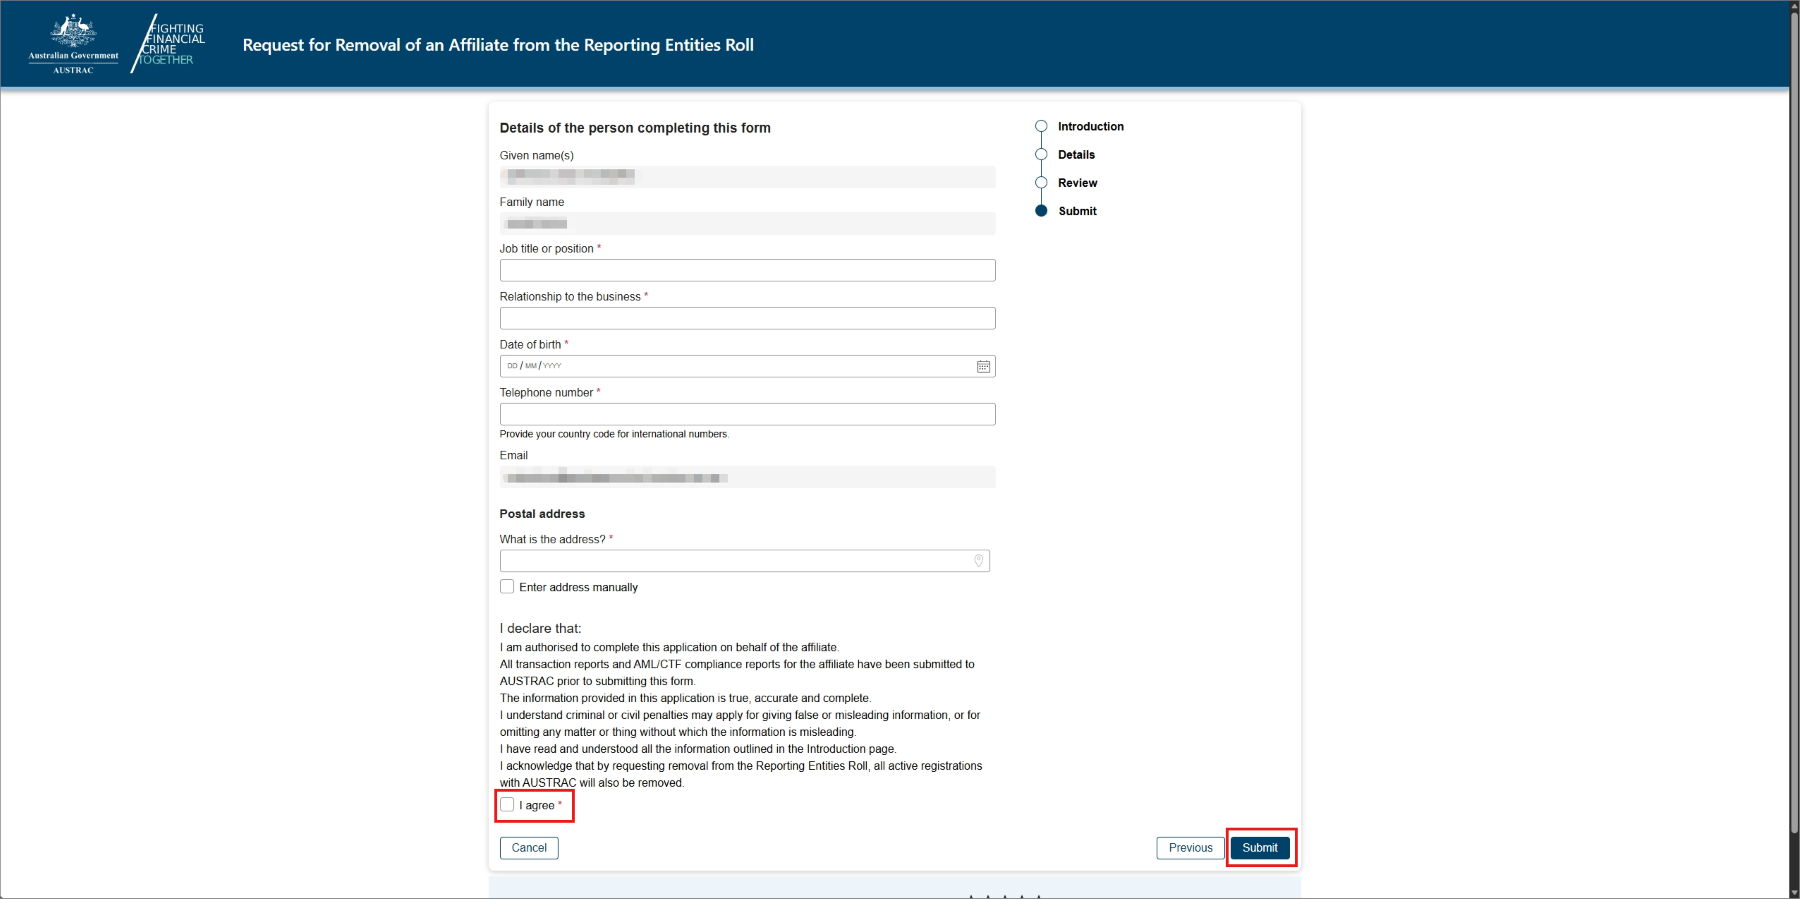1800x899 pixels.
Task: Click the page scrollbar down arrow
Action: point(1793,891)
